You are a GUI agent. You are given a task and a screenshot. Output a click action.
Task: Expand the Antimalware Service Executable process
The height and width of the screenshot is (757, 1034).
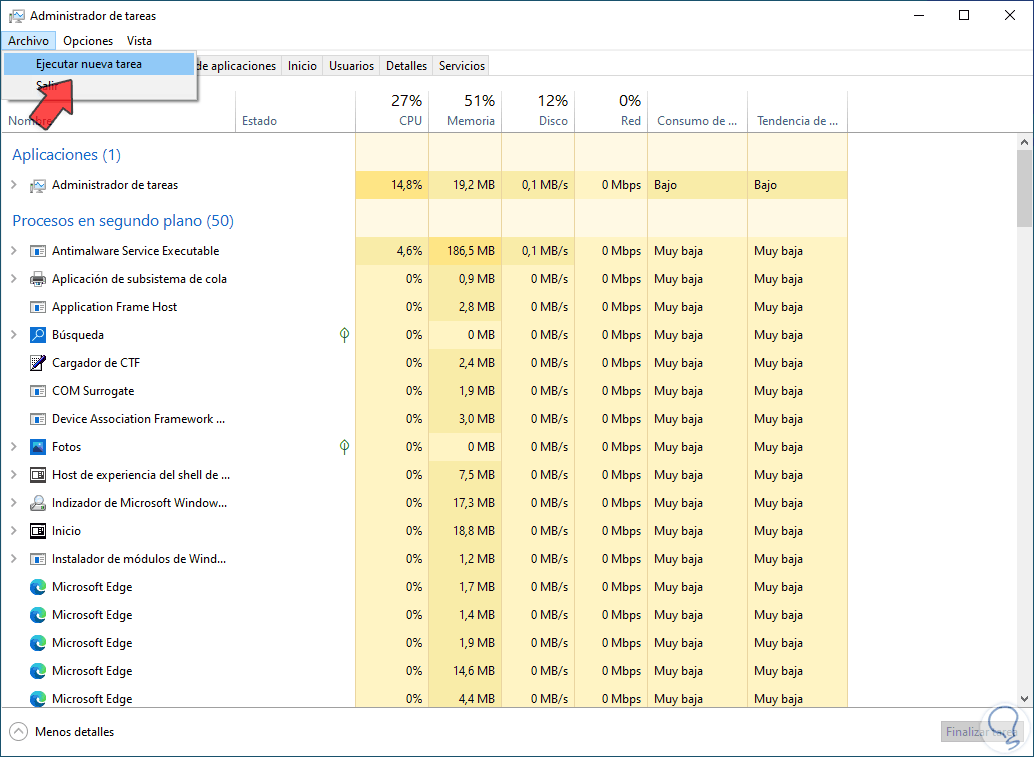pos(14,251)
